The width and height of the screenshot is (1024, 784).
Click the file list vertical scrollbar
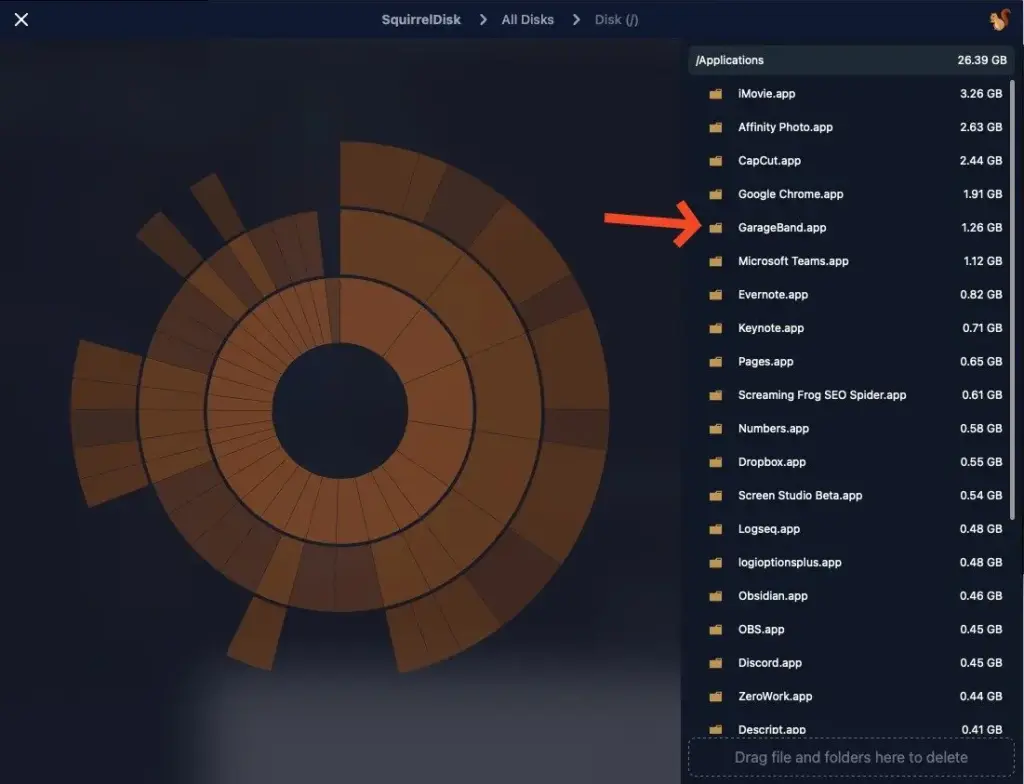pos(1012,300)
